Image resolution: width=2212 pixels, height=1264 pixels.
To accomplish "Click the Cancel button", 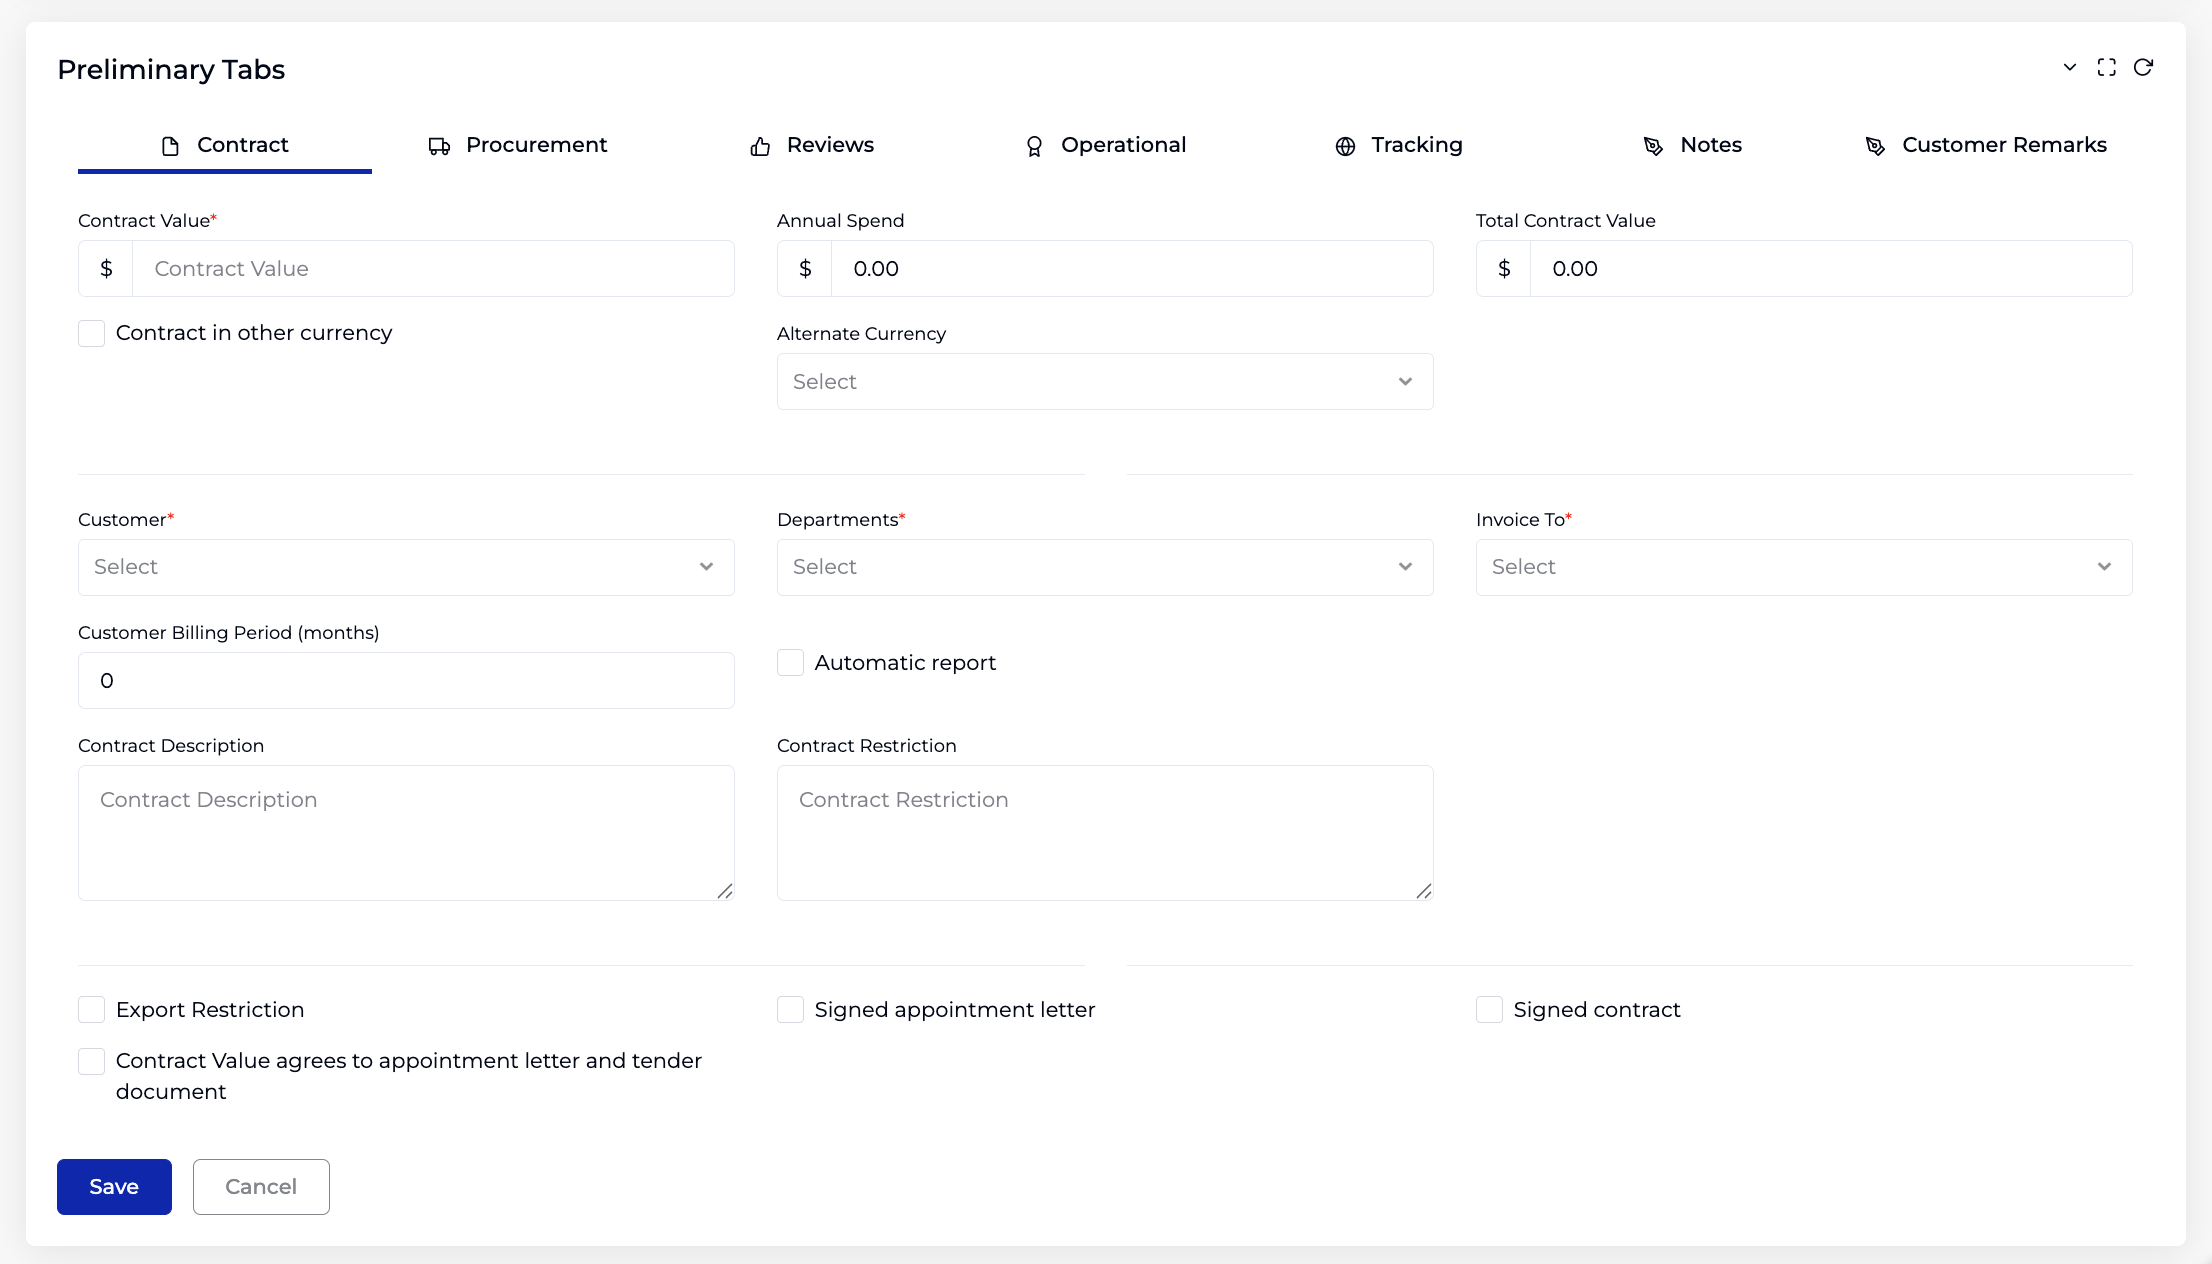I will point(261,1187).
